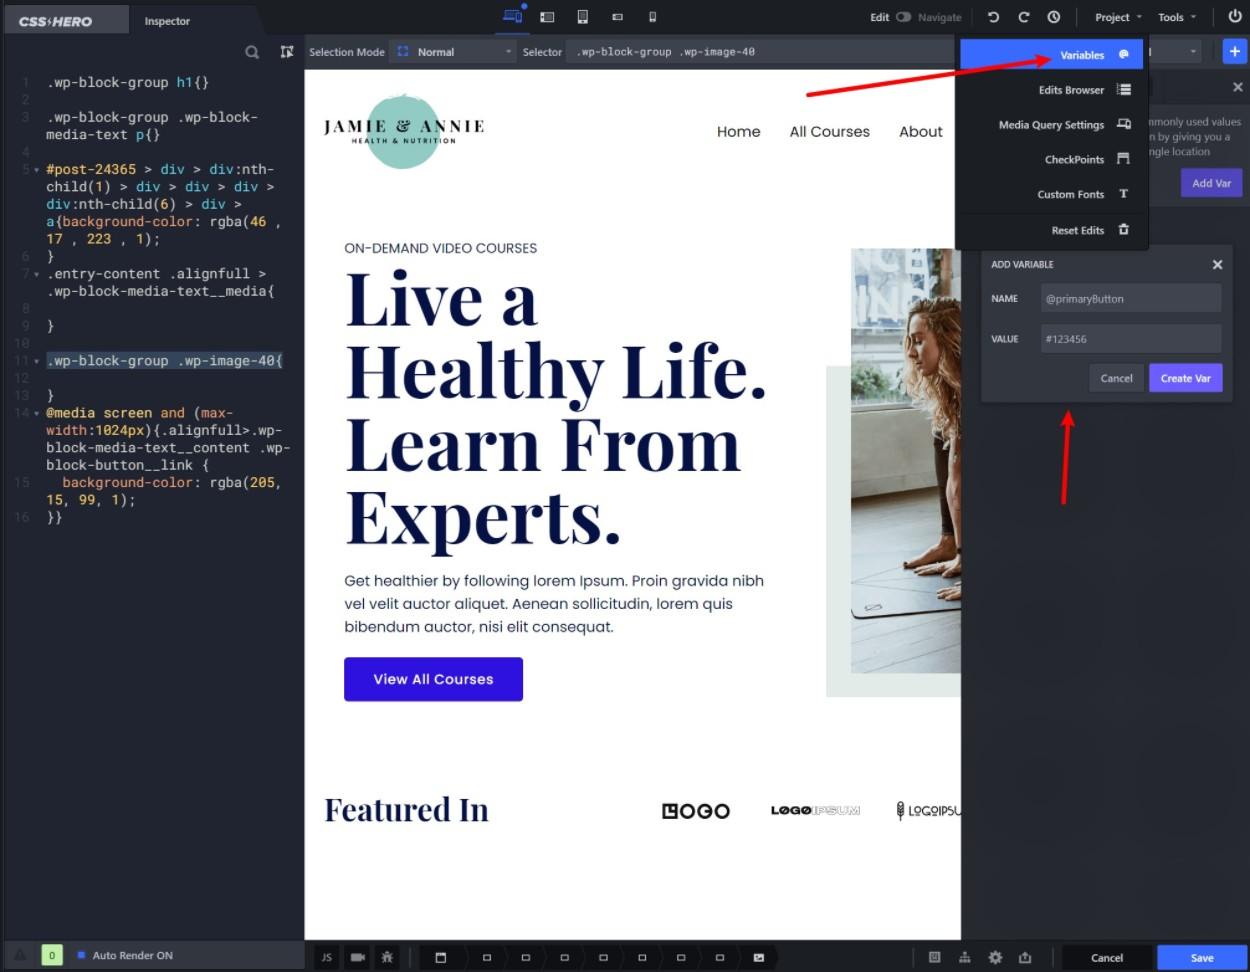The height and width of the screenshot is (972, 1250).
Task: Collapse the .wp-image-40 rule fold arrow
Action: [x=37, y=361]
